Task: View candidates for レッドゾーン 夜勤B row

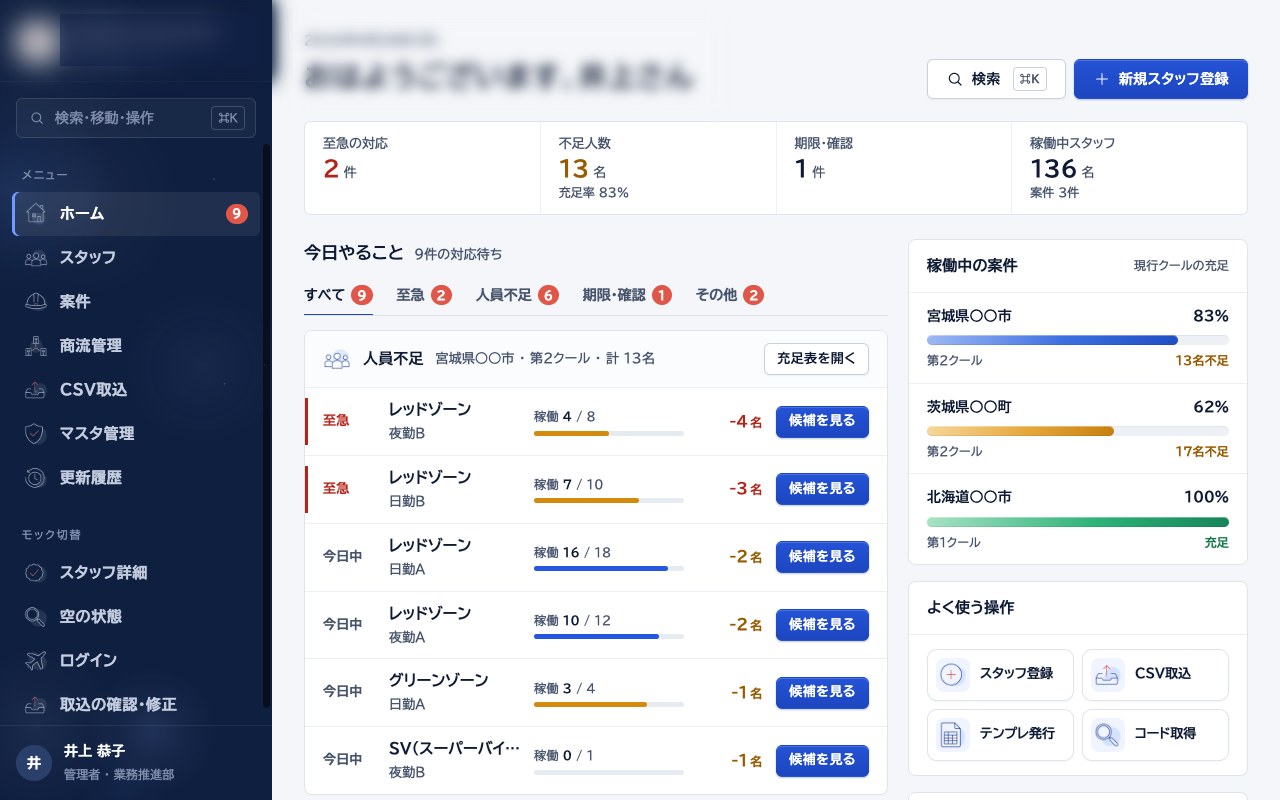Action: (822, 421)
